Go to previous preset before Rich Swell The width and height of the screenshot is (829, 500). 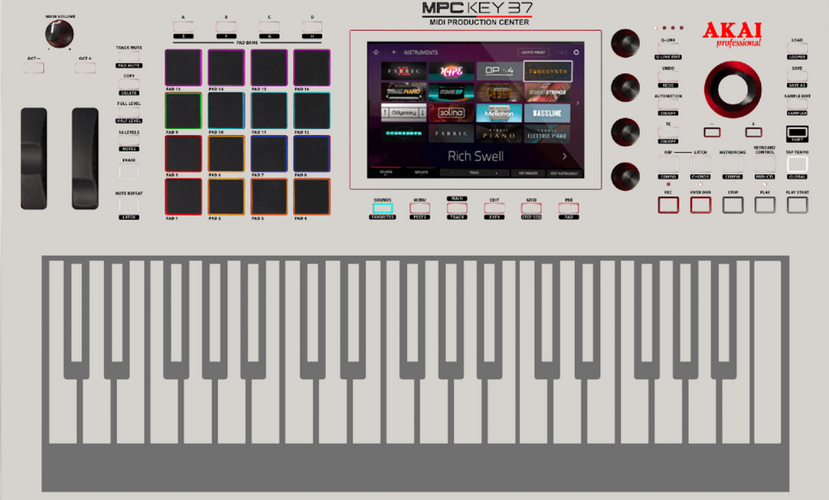pyautogui.click(x=386, y=156)
